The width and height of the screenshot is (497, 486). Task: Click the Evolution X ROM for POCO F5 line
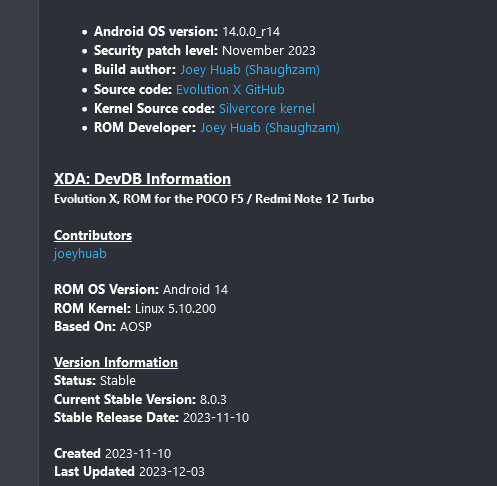pos(214,199)
